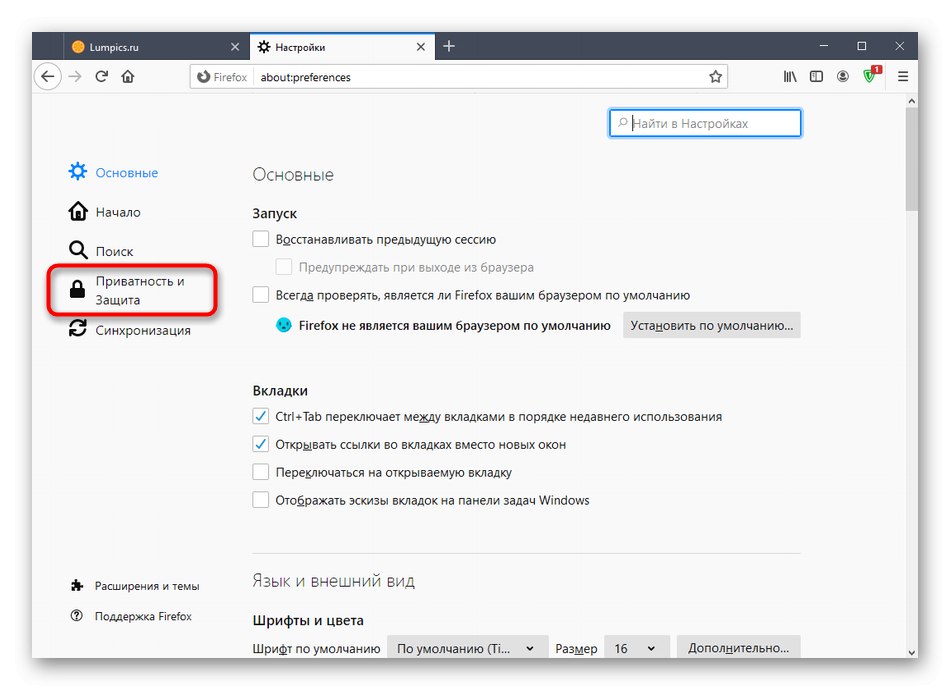Bookmark this page with the star icon
This screenshot has height=690, width=950.
click(x=716, y=77)
